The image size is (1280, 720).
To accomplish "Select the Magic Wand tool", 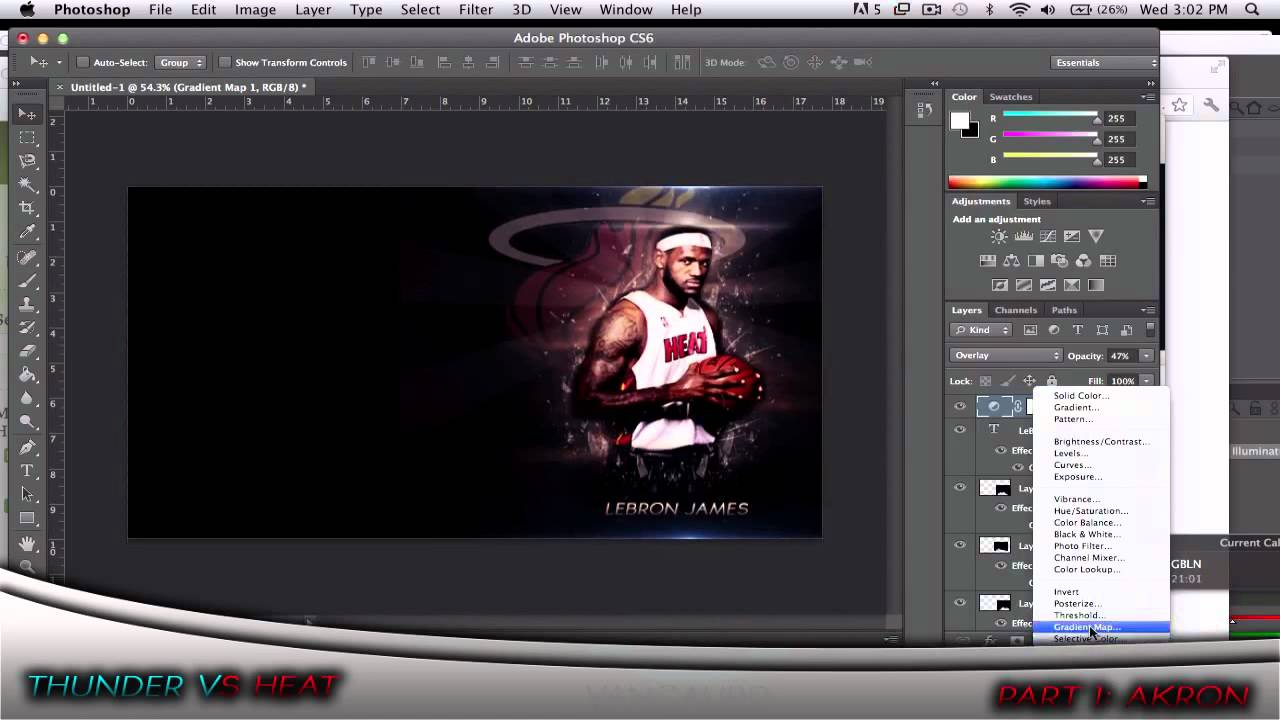I will [x=28, y=185].
